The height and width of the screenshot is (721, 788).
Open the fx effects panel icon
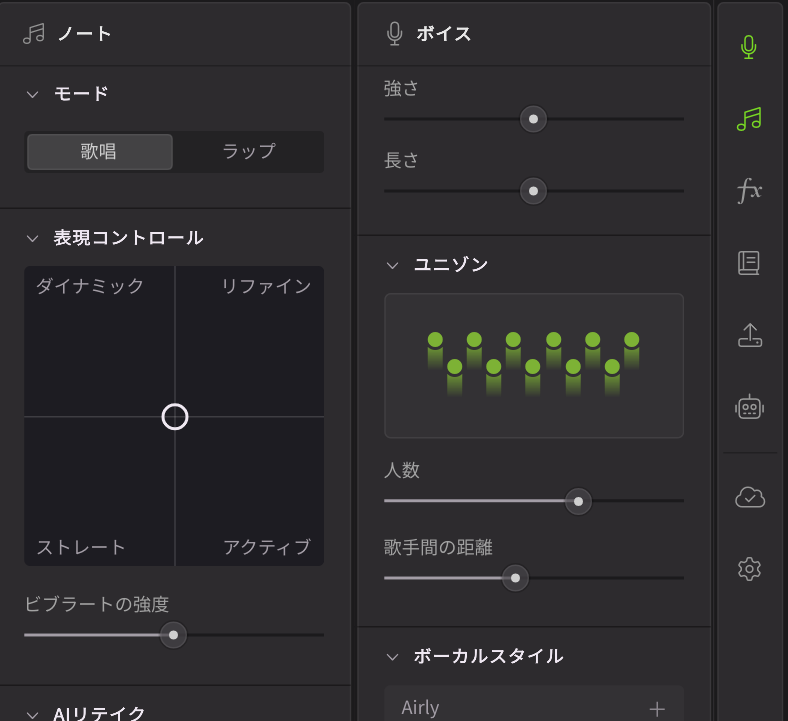749,191
